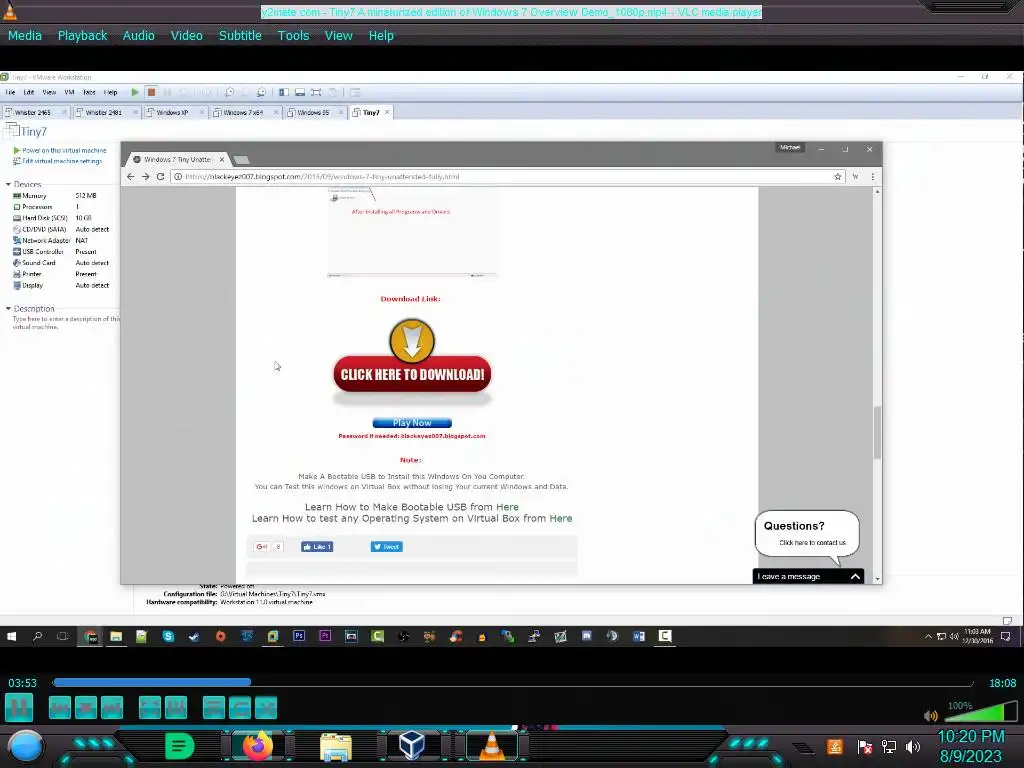Viewport: 1024px width, 768px height.
Task: Open the VLC Tools menu
Action: pos(293,35)
